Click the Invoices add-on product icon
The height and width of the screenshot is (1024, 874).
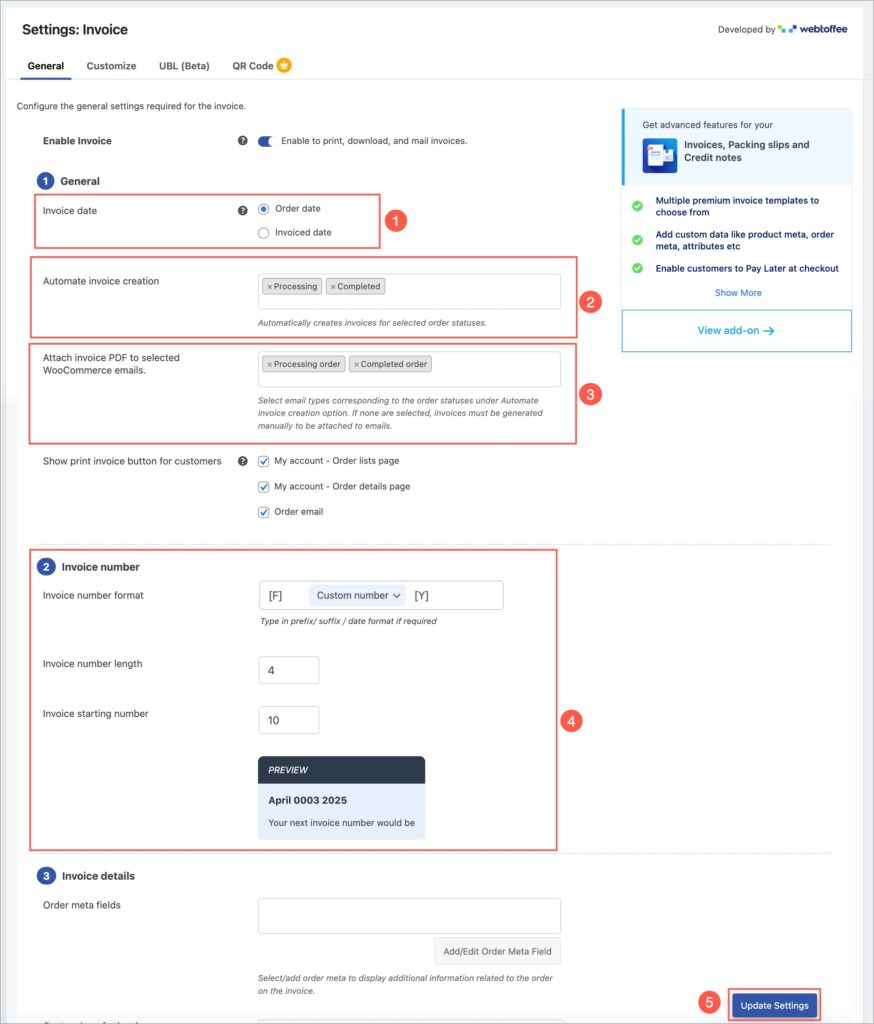[x=659, y=155]
